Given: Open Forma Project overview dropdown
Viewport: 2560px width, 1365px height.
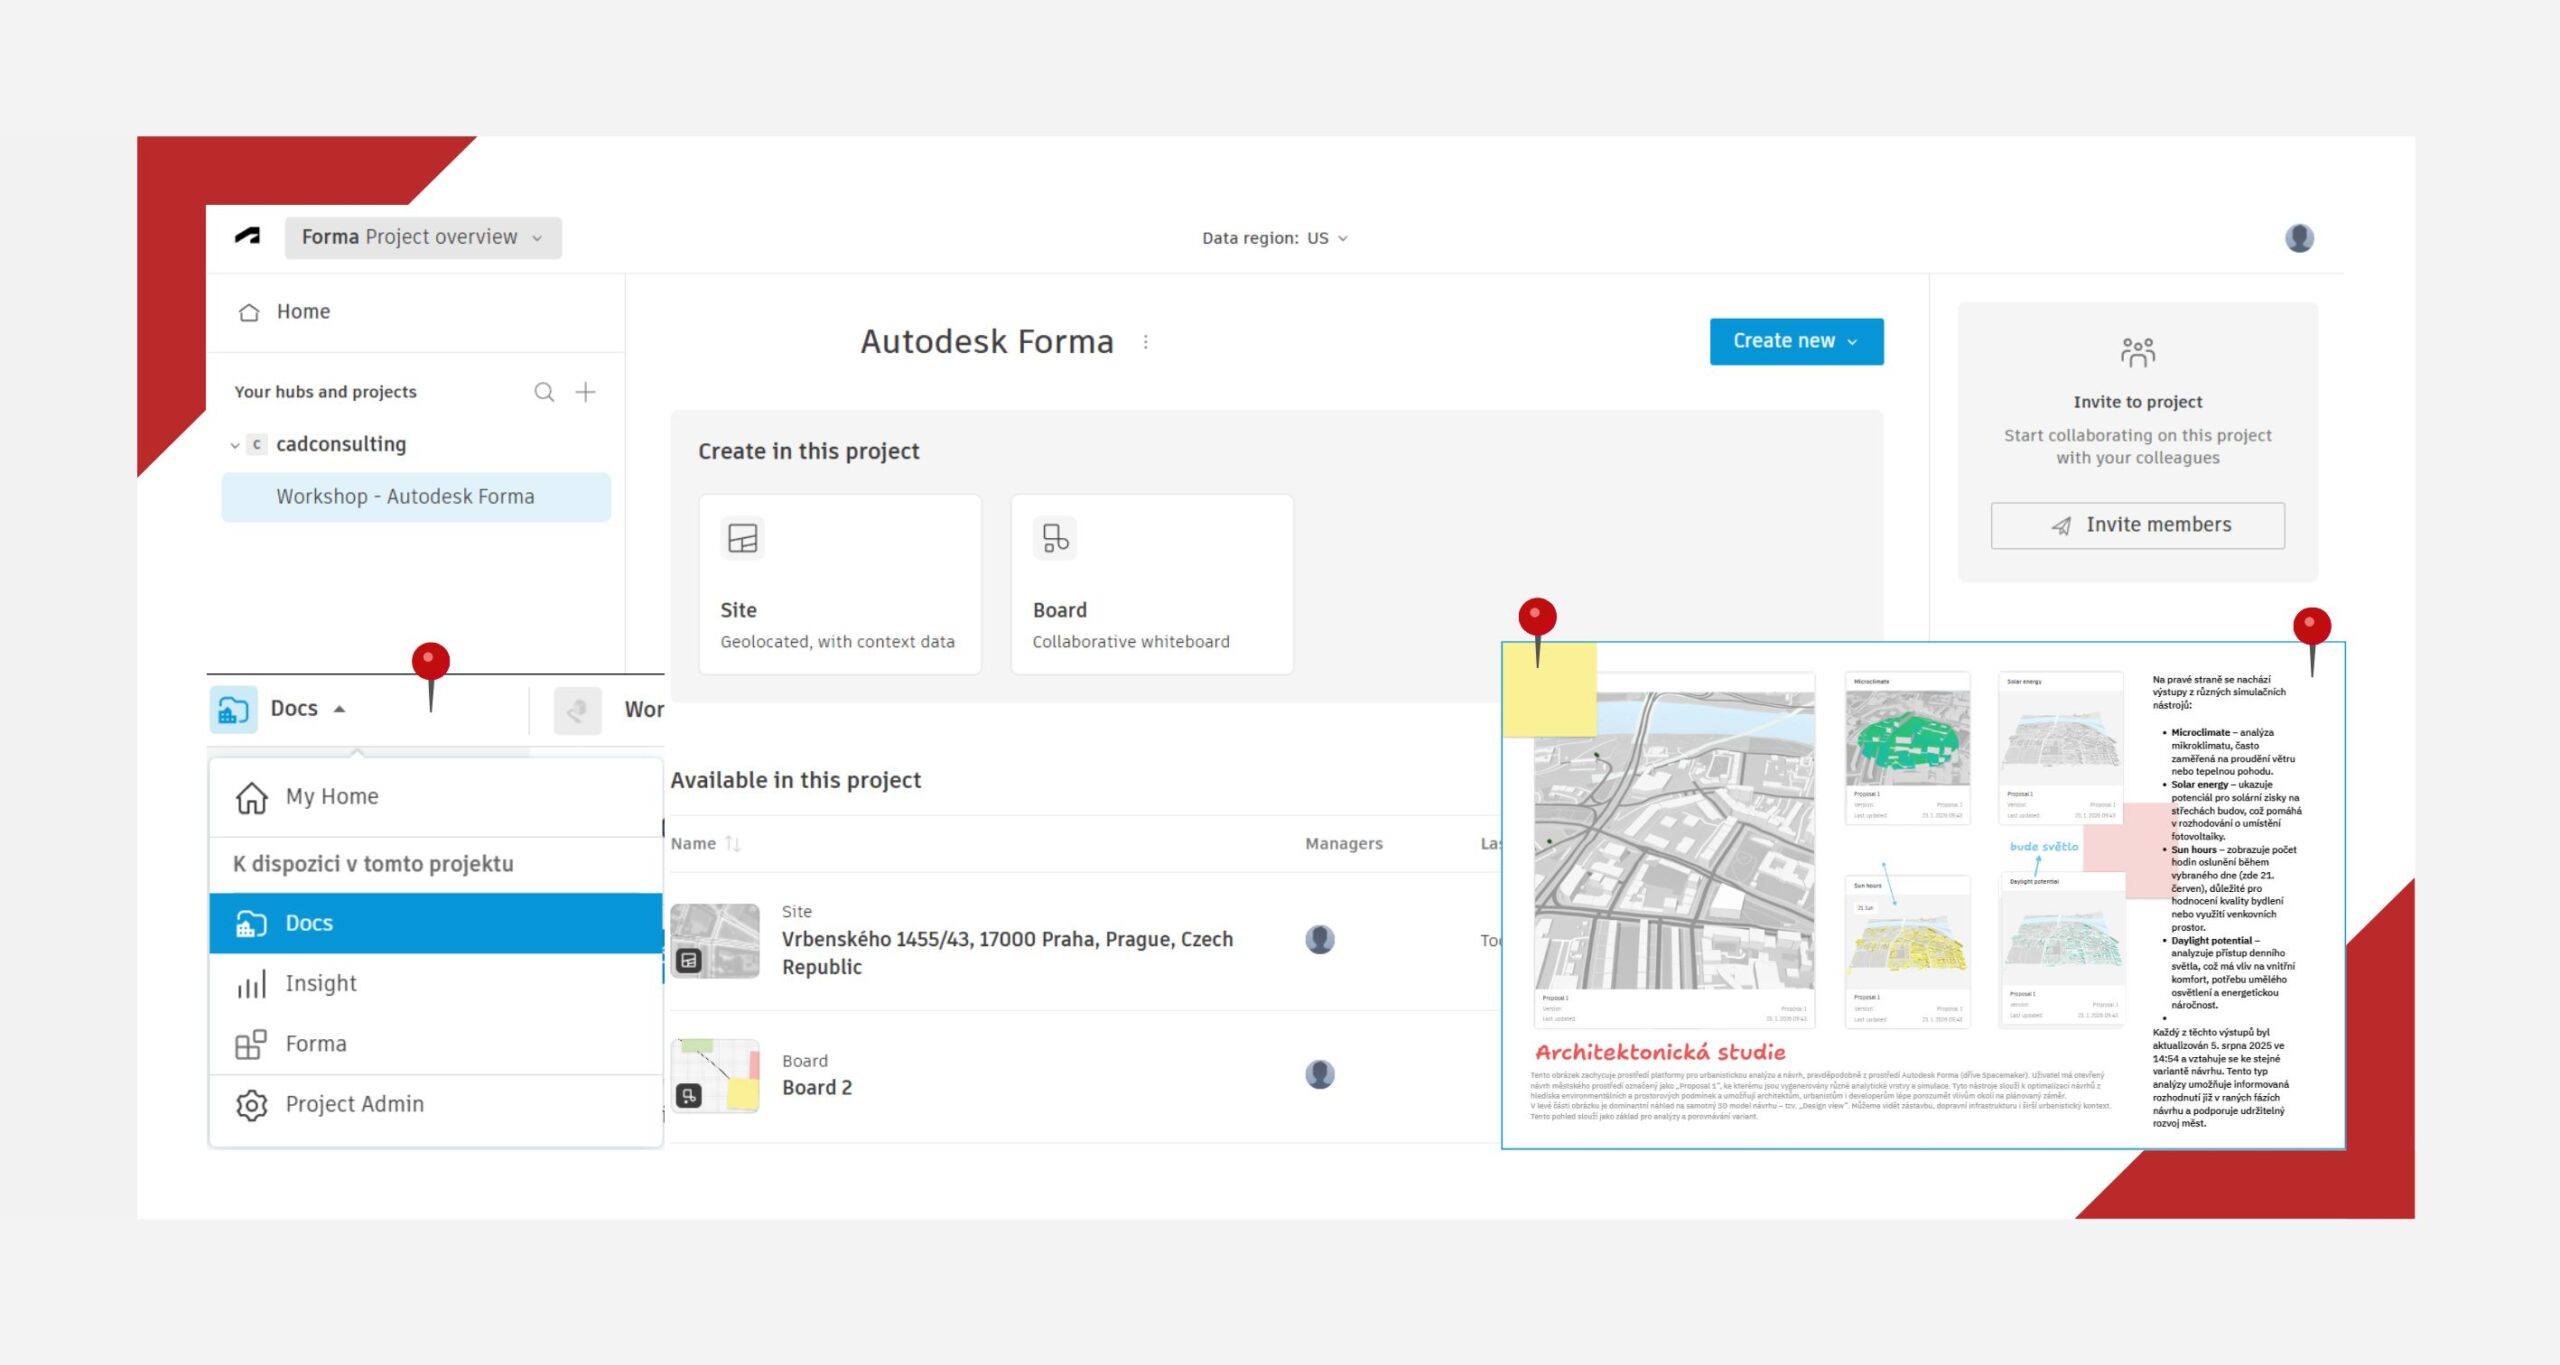Looking at the screenshot, I should click(x=422, y=238).
